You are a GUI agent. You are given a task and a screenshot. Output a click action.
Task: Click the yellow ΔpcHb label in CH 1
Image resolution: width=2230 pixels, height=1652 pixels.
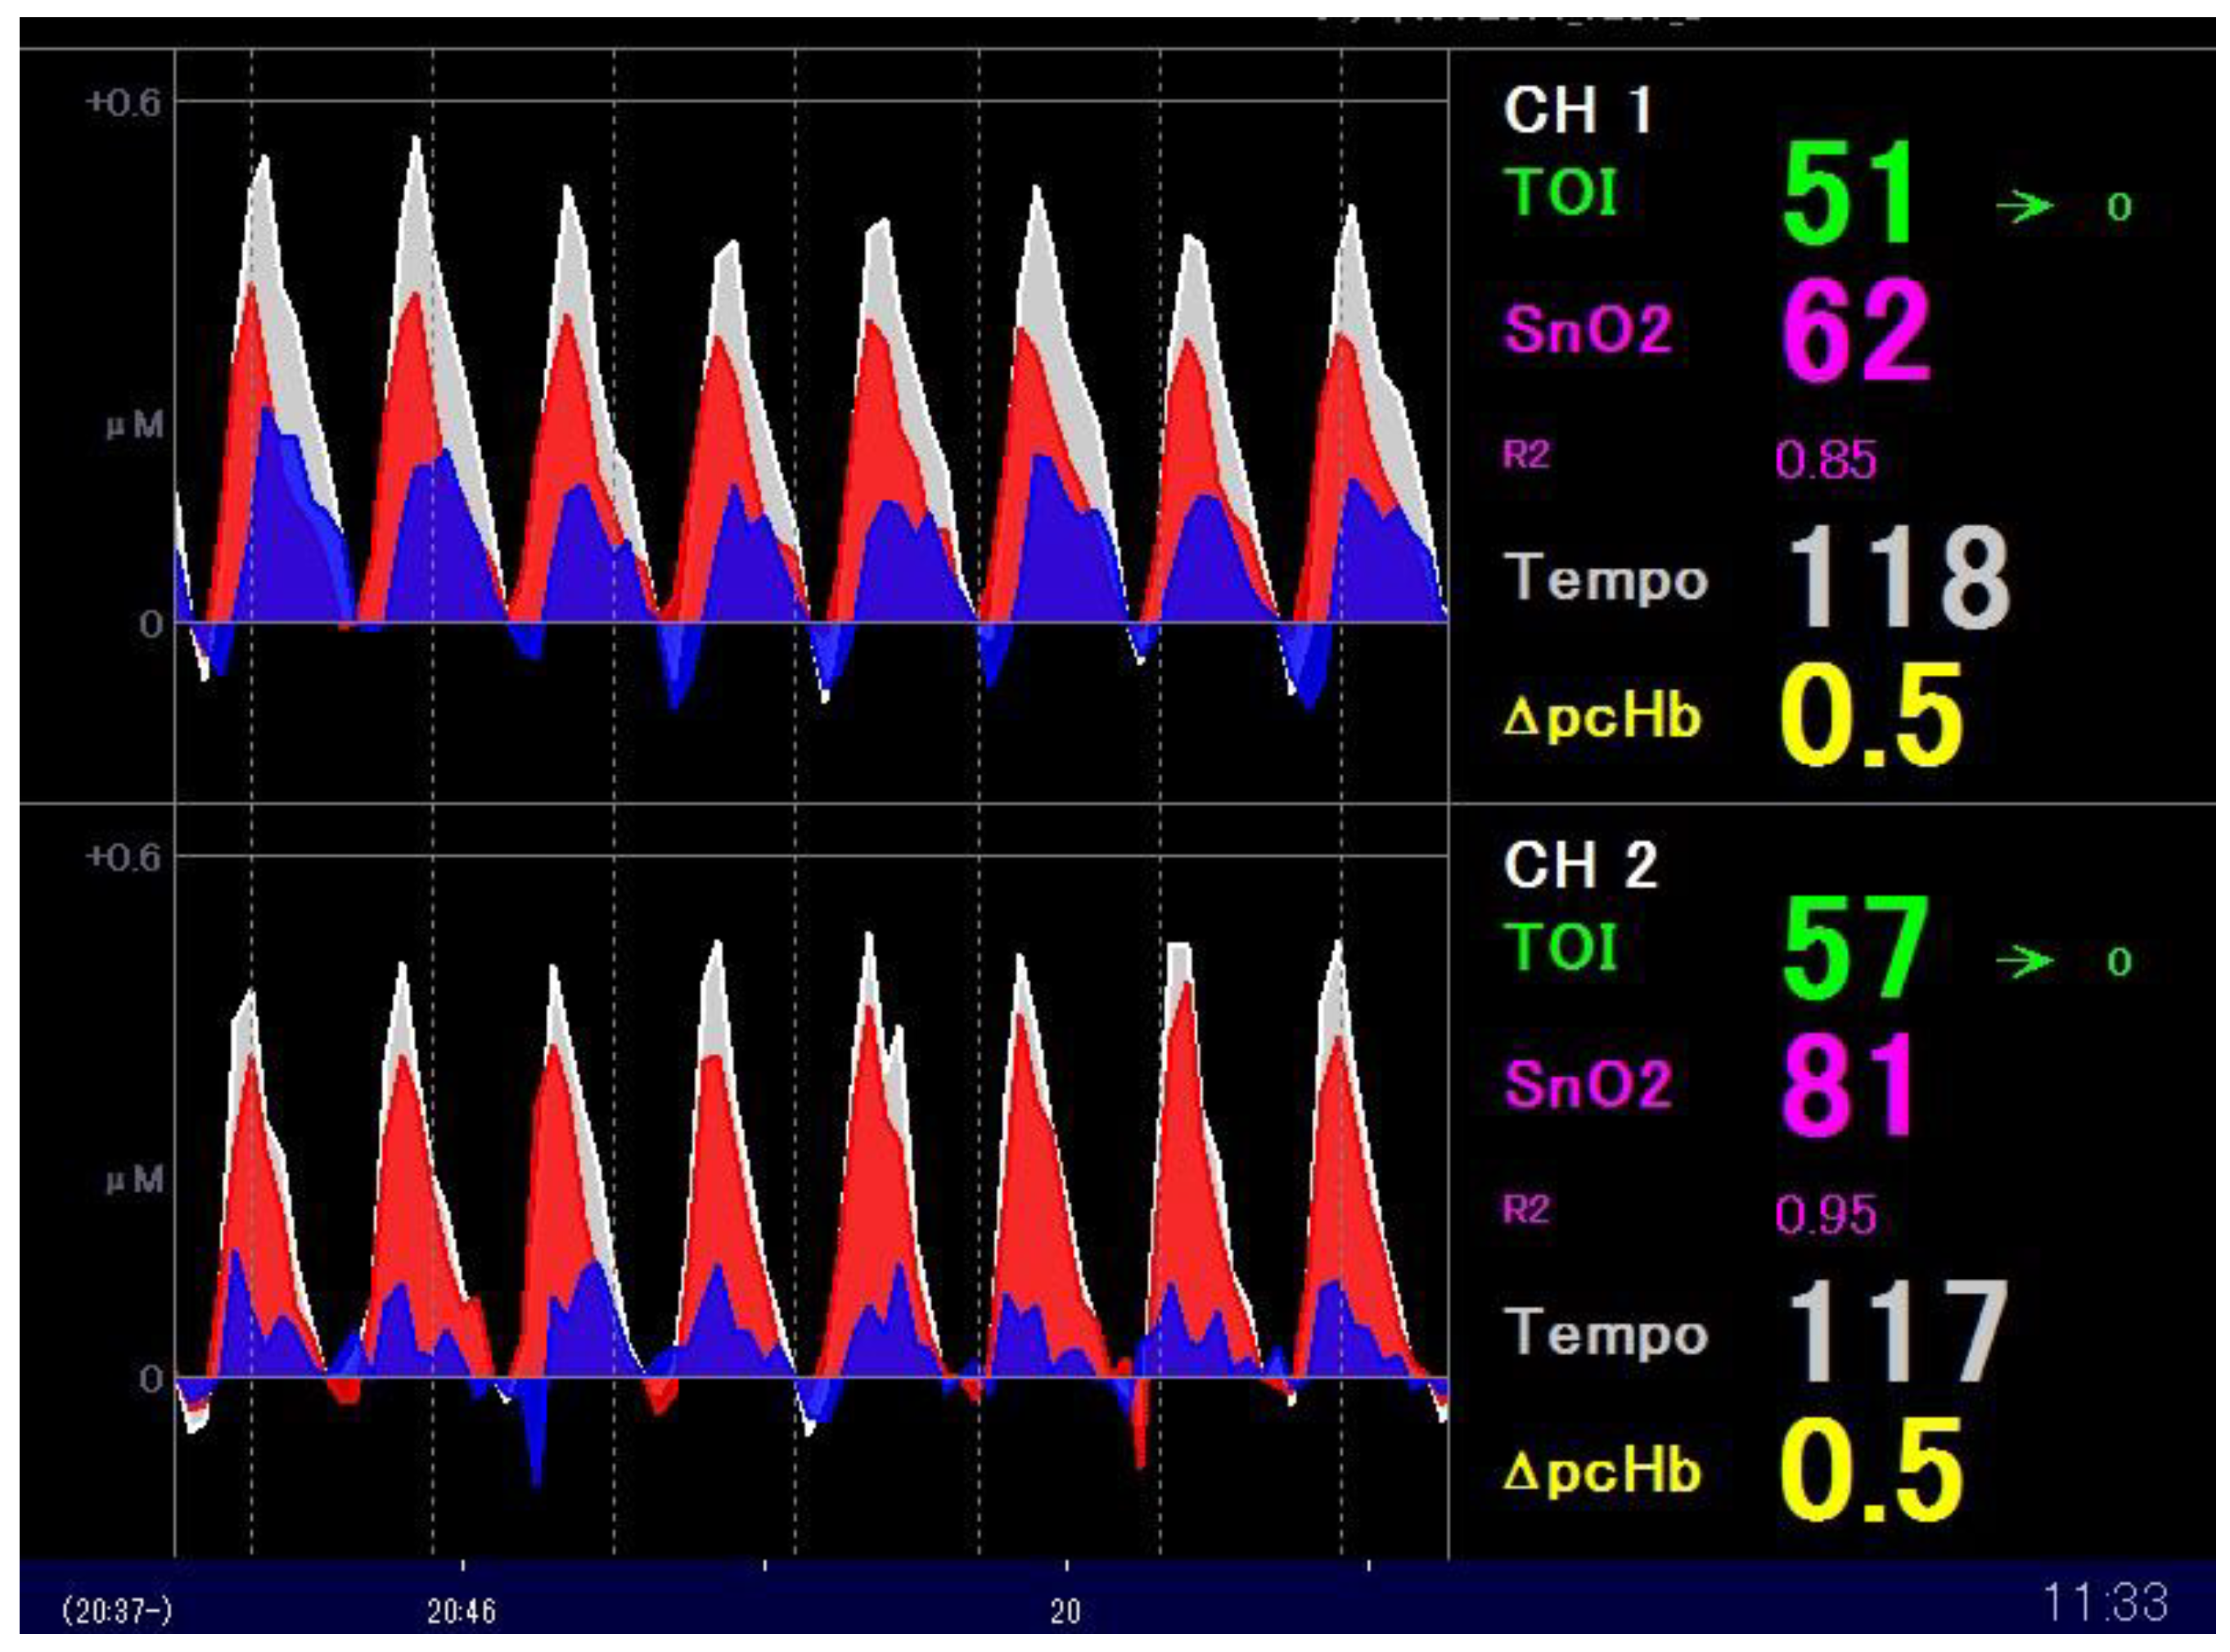[1603, 716]
